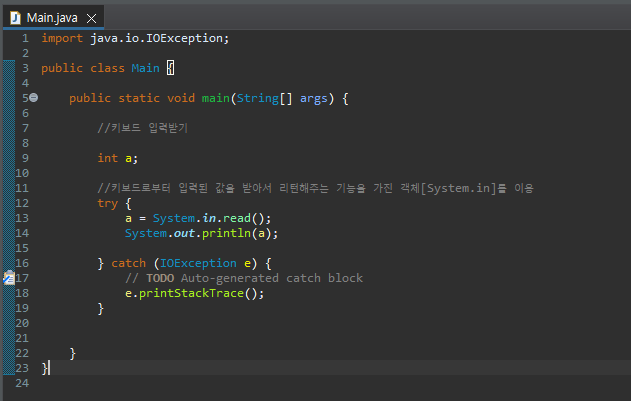Click the long Korean comment on line 11
The width and height of the screenshot is (631, 401).
315,188
